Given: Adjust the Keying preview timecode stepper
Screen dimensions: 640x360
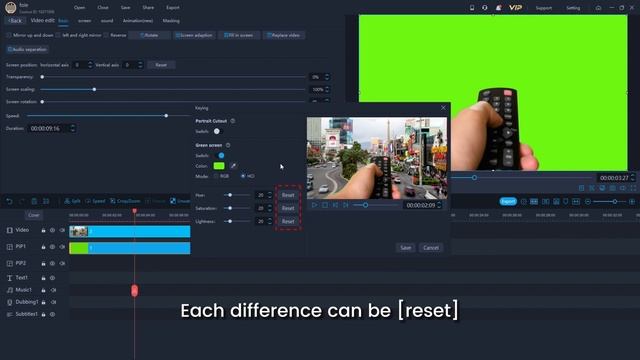Looking at the screenshot, I should pyautogui.click(x=439, y=205).
